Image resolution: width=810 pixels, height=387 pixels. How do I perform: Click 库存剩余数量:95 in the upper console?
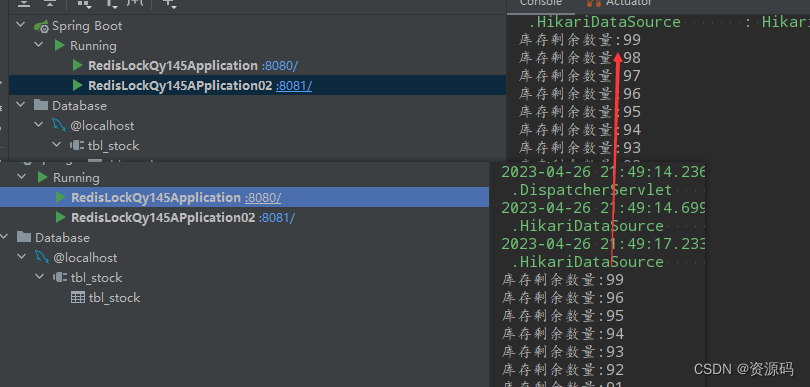pos(580,112)
